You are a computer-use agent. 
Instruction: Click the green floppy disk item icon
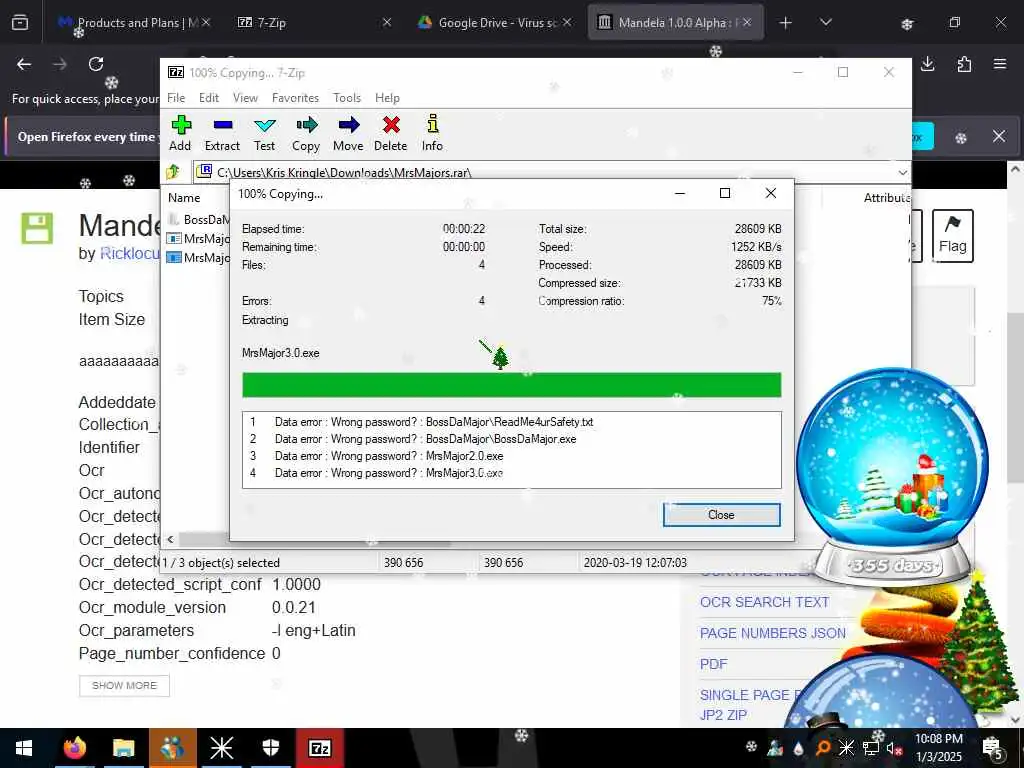pos(37,229)
